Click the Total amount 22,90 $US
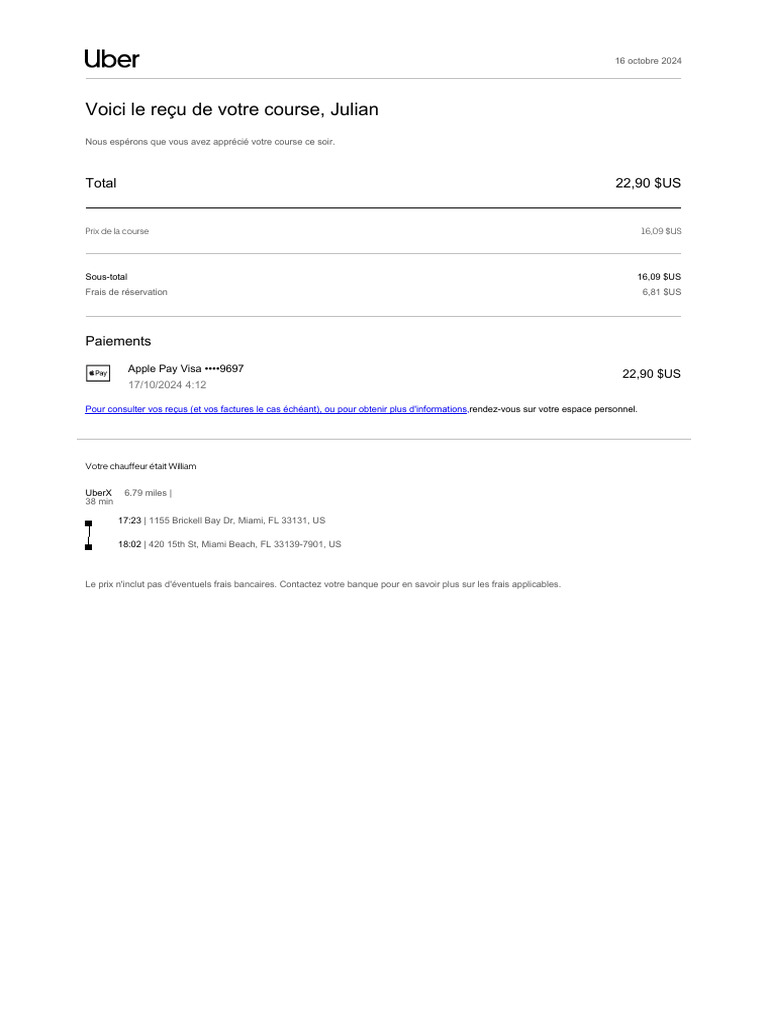Screen dimensions: 768x1024 click(648, 183)
